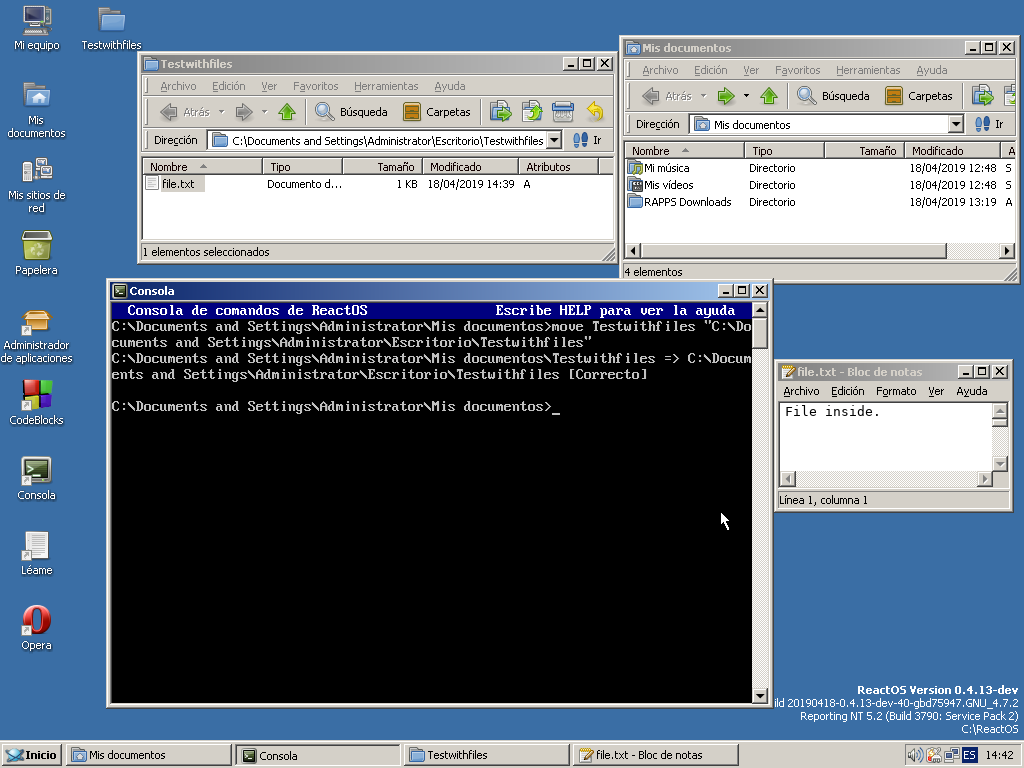
Task: Select file.txt in the Testwithfiles list
Action: pos(178,184)
